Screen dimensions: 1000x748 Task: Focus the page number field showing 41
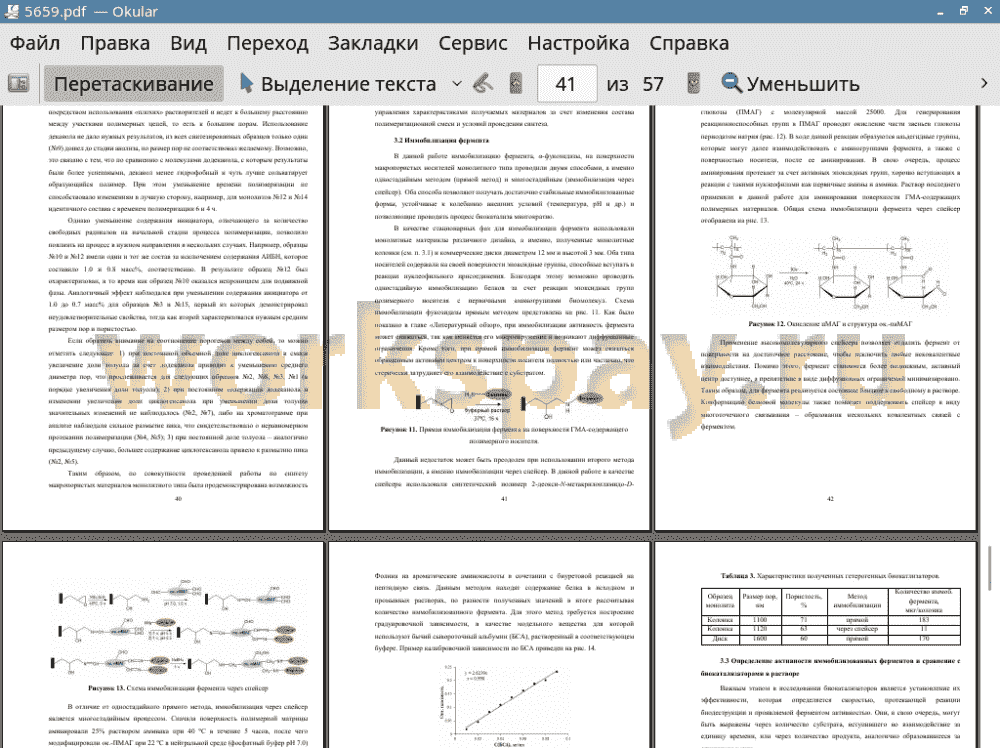(x=567, y=84)
